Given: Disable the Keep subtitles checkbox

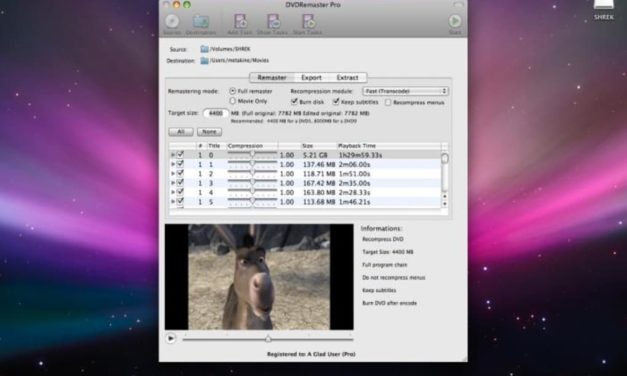Looking at the screenshot, I should tap(336, 102).
